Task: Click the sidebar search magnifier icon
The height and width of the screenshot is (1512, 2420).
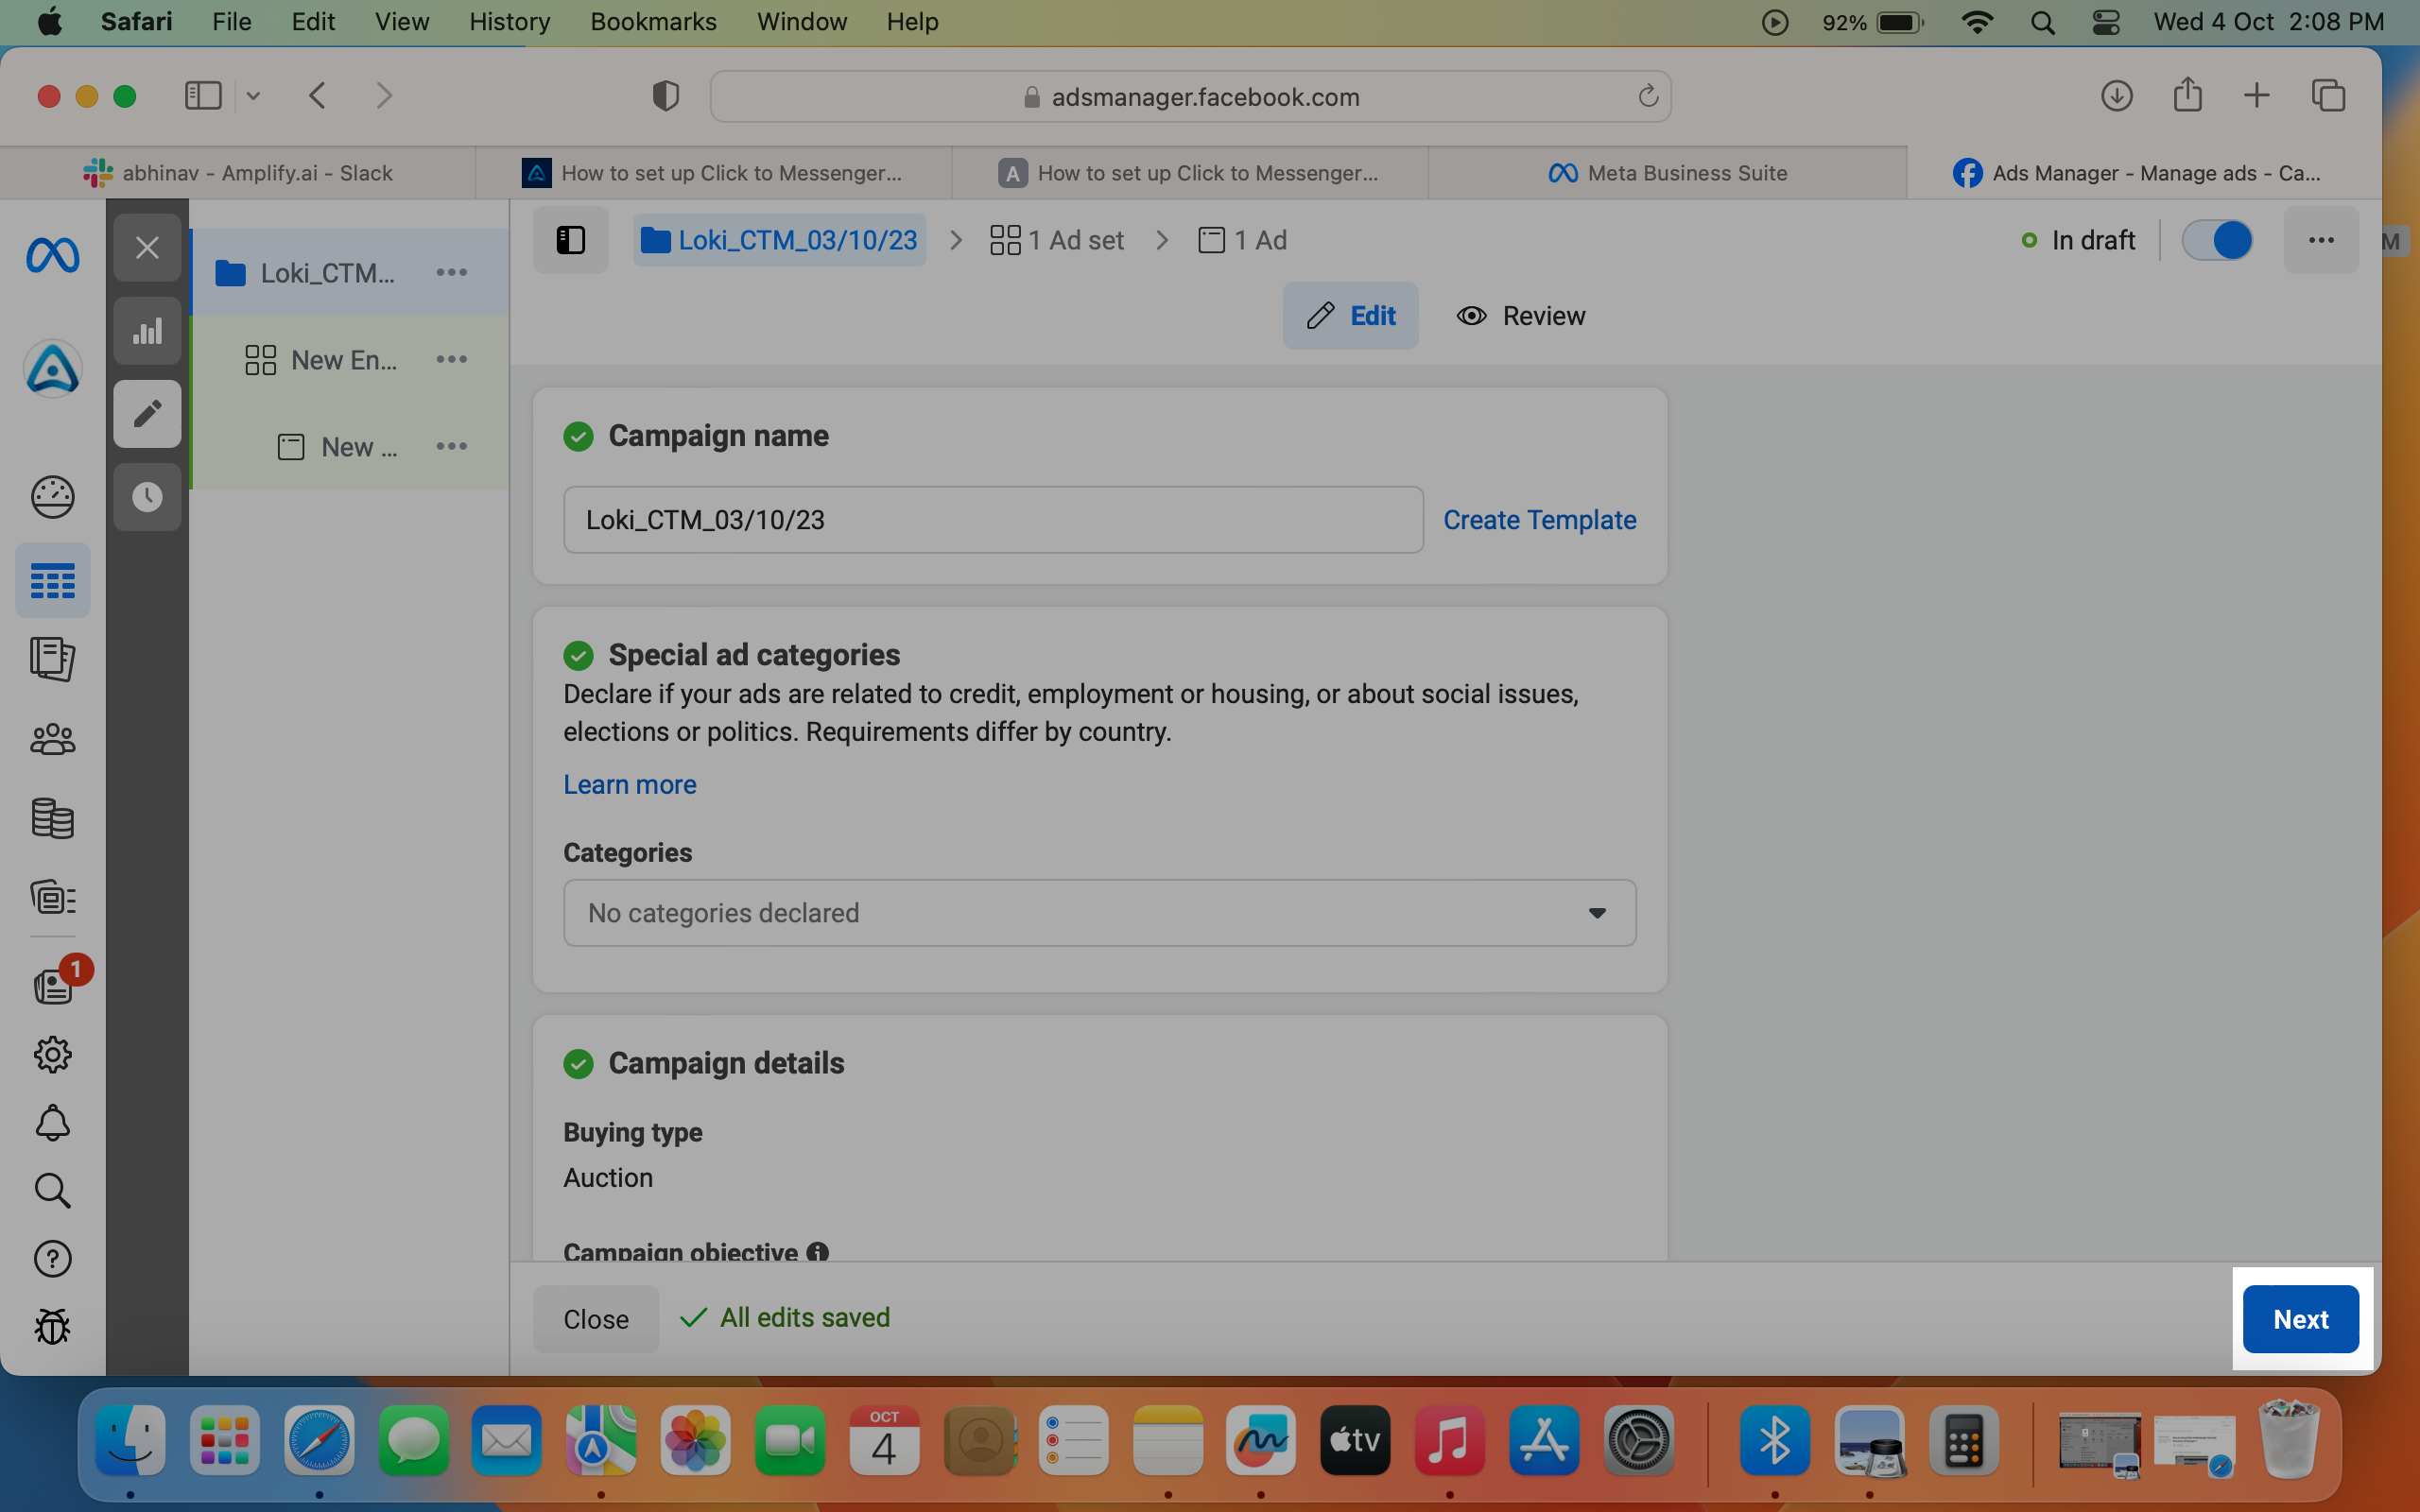Action: pos(52,1190)
